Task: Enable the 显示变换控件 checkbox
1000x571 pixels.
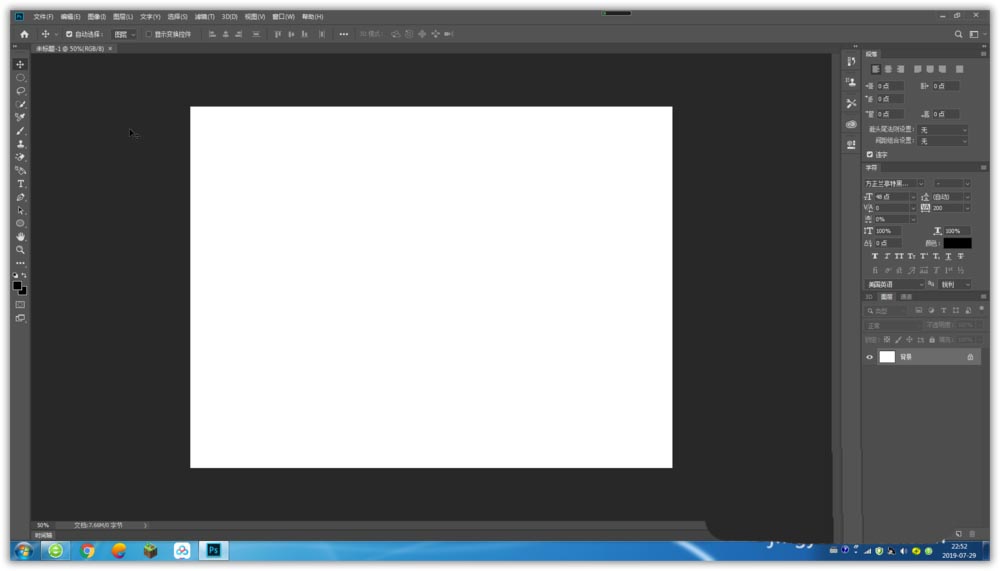Action: tap(149, 34)
